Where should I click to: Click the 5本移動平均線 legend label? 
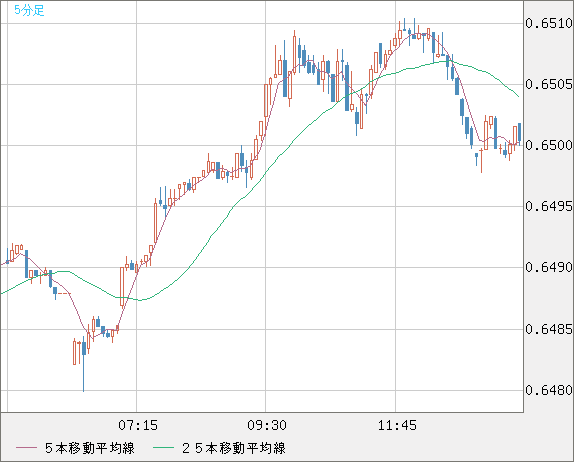click(90, 448)
